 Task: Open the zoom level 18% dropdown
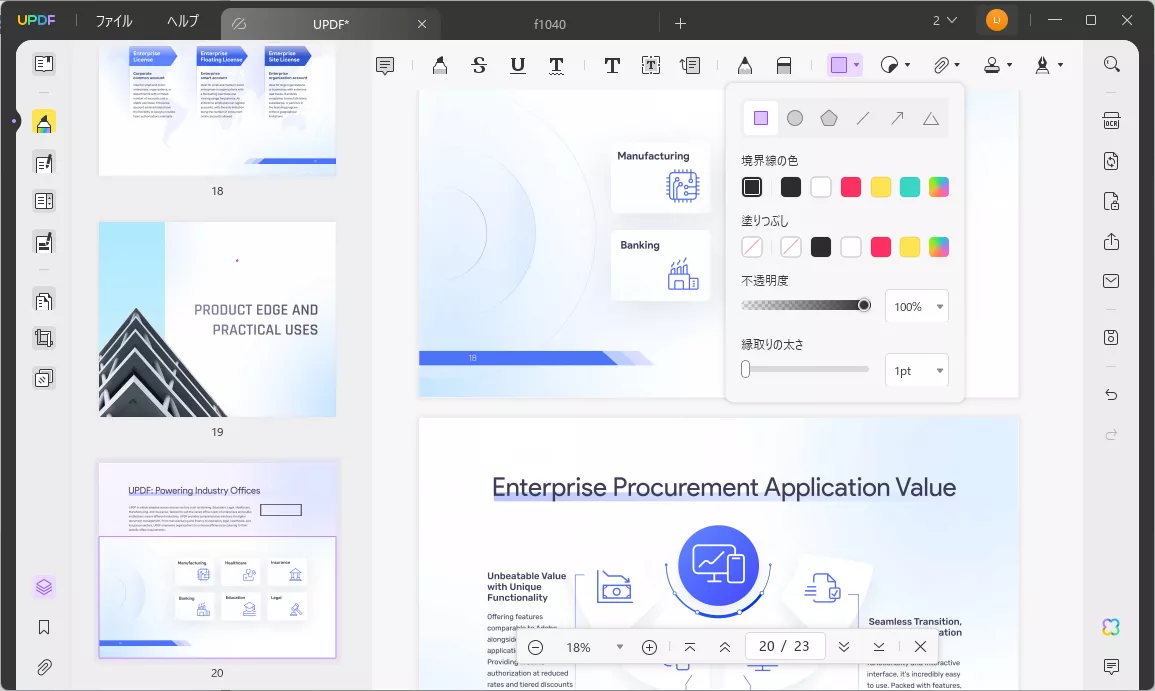click(x=619, y=647)
